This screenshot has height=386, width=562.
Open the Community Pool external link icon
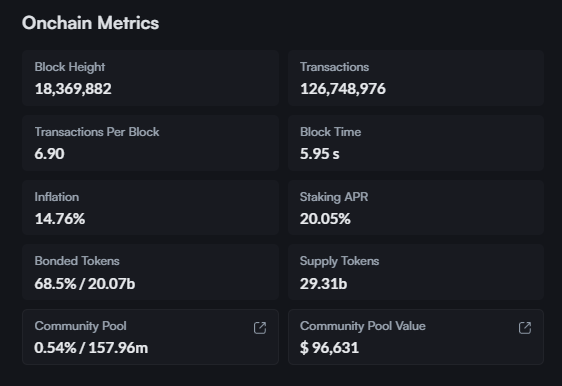click(x=260, y=328)
